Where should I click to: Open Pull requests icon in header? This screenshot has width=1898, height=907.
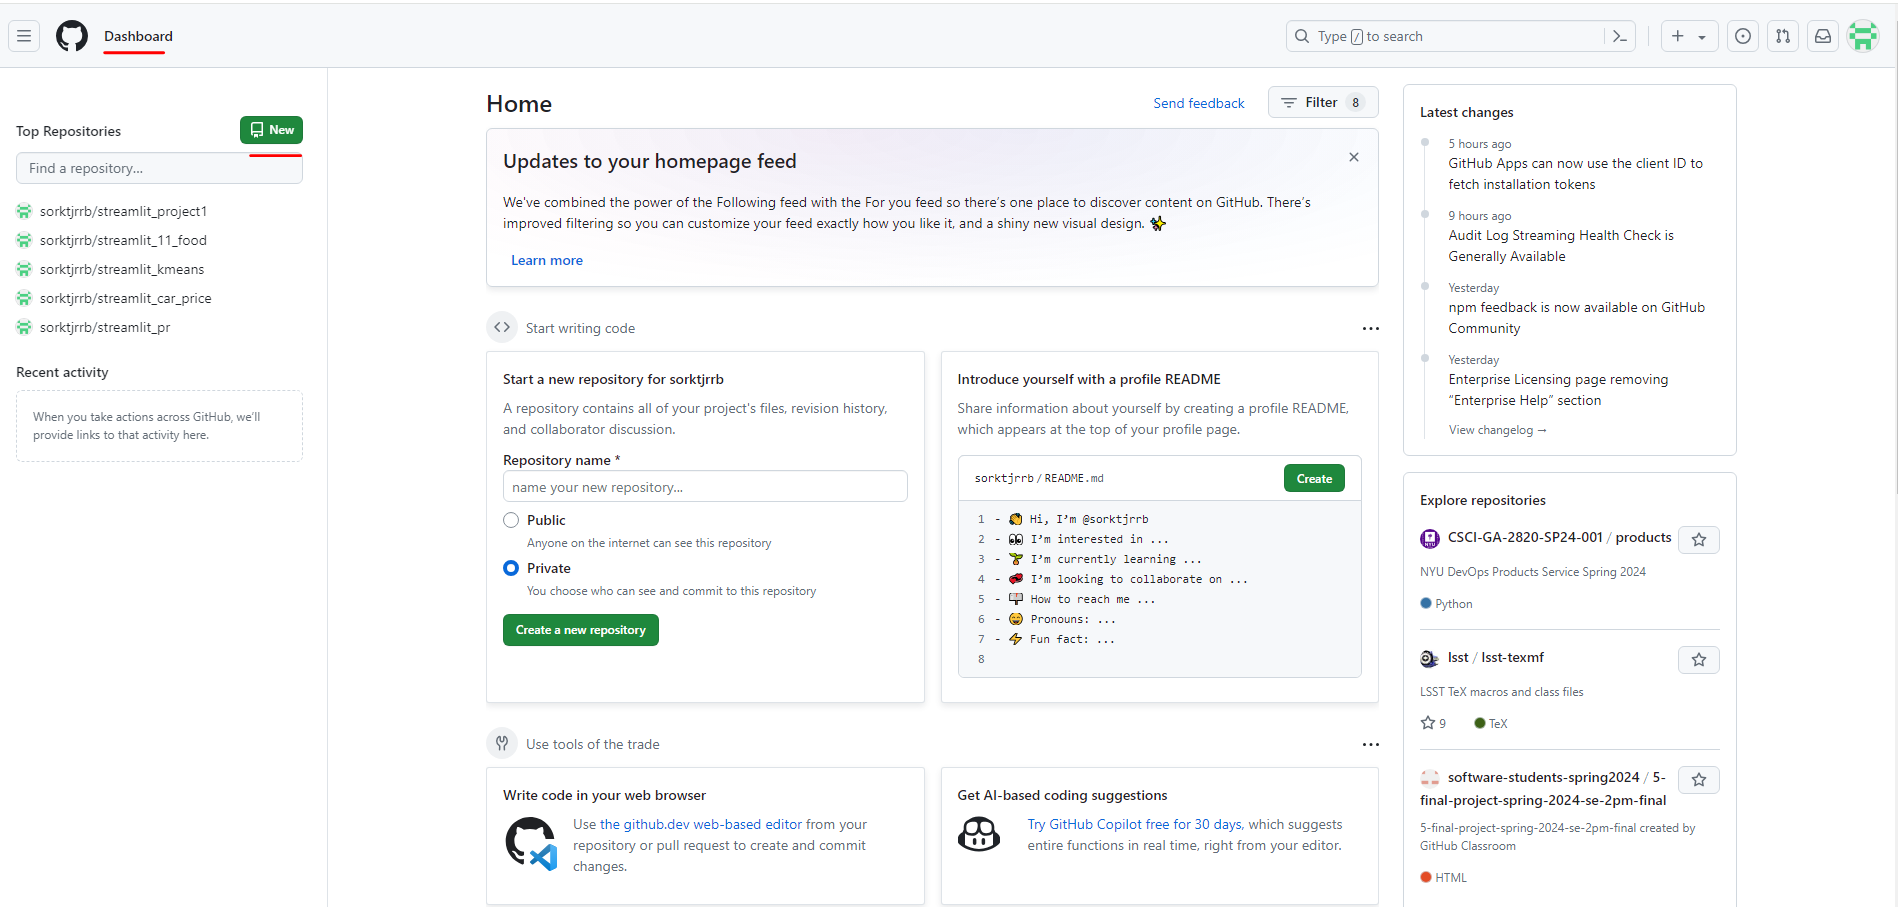(x=1783, y=36)
